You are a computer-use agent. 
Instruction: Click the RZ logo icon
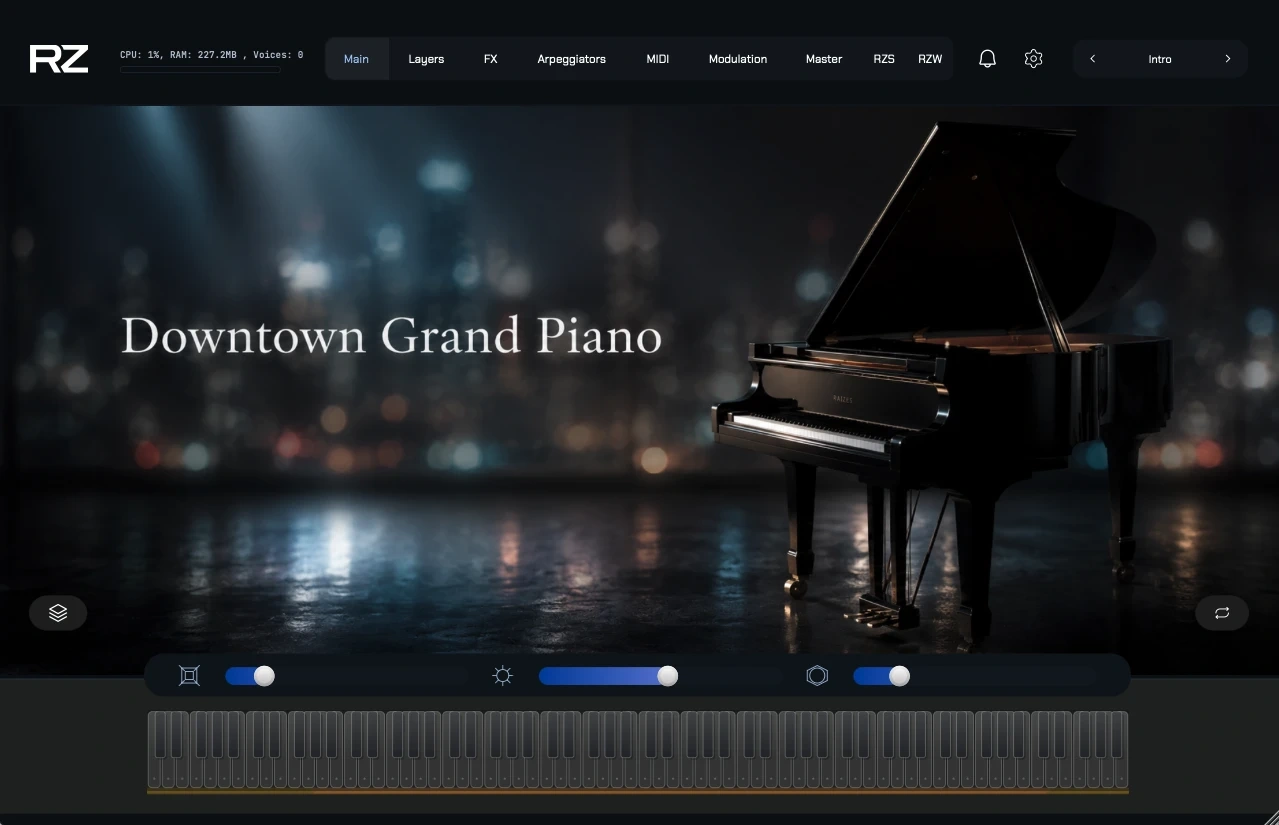click(x=59, y=59)
